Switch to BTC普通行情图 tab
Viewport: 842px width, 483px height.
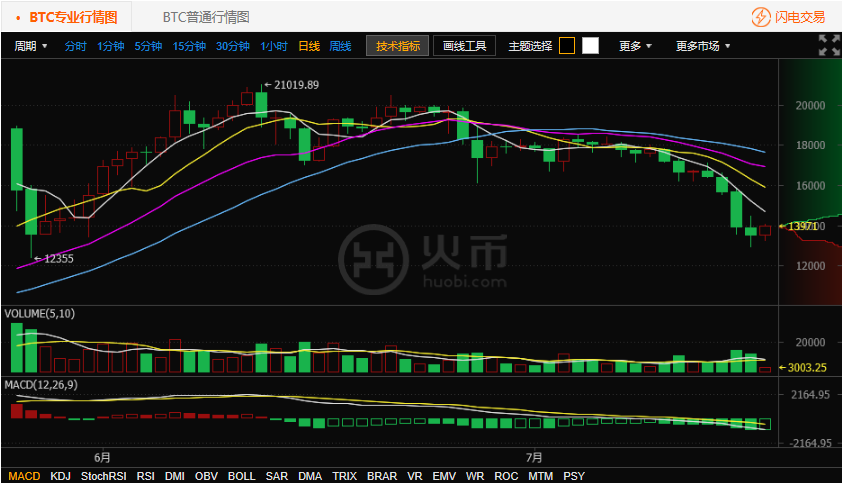tap(206, 17)
